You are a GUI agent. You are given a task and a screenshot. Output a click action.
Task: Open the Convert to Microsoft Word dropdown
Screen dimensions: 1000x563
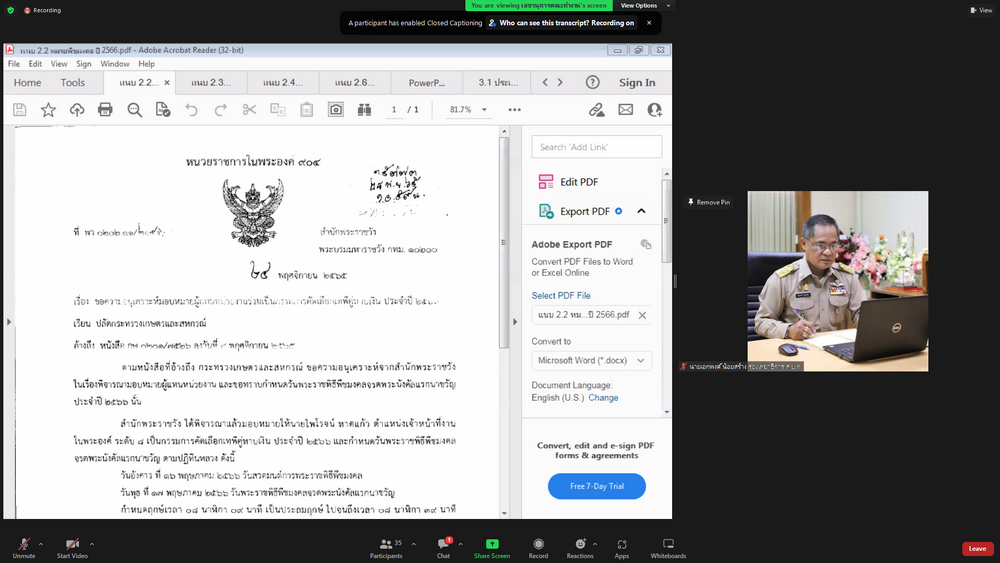click(x=592, y=360)
